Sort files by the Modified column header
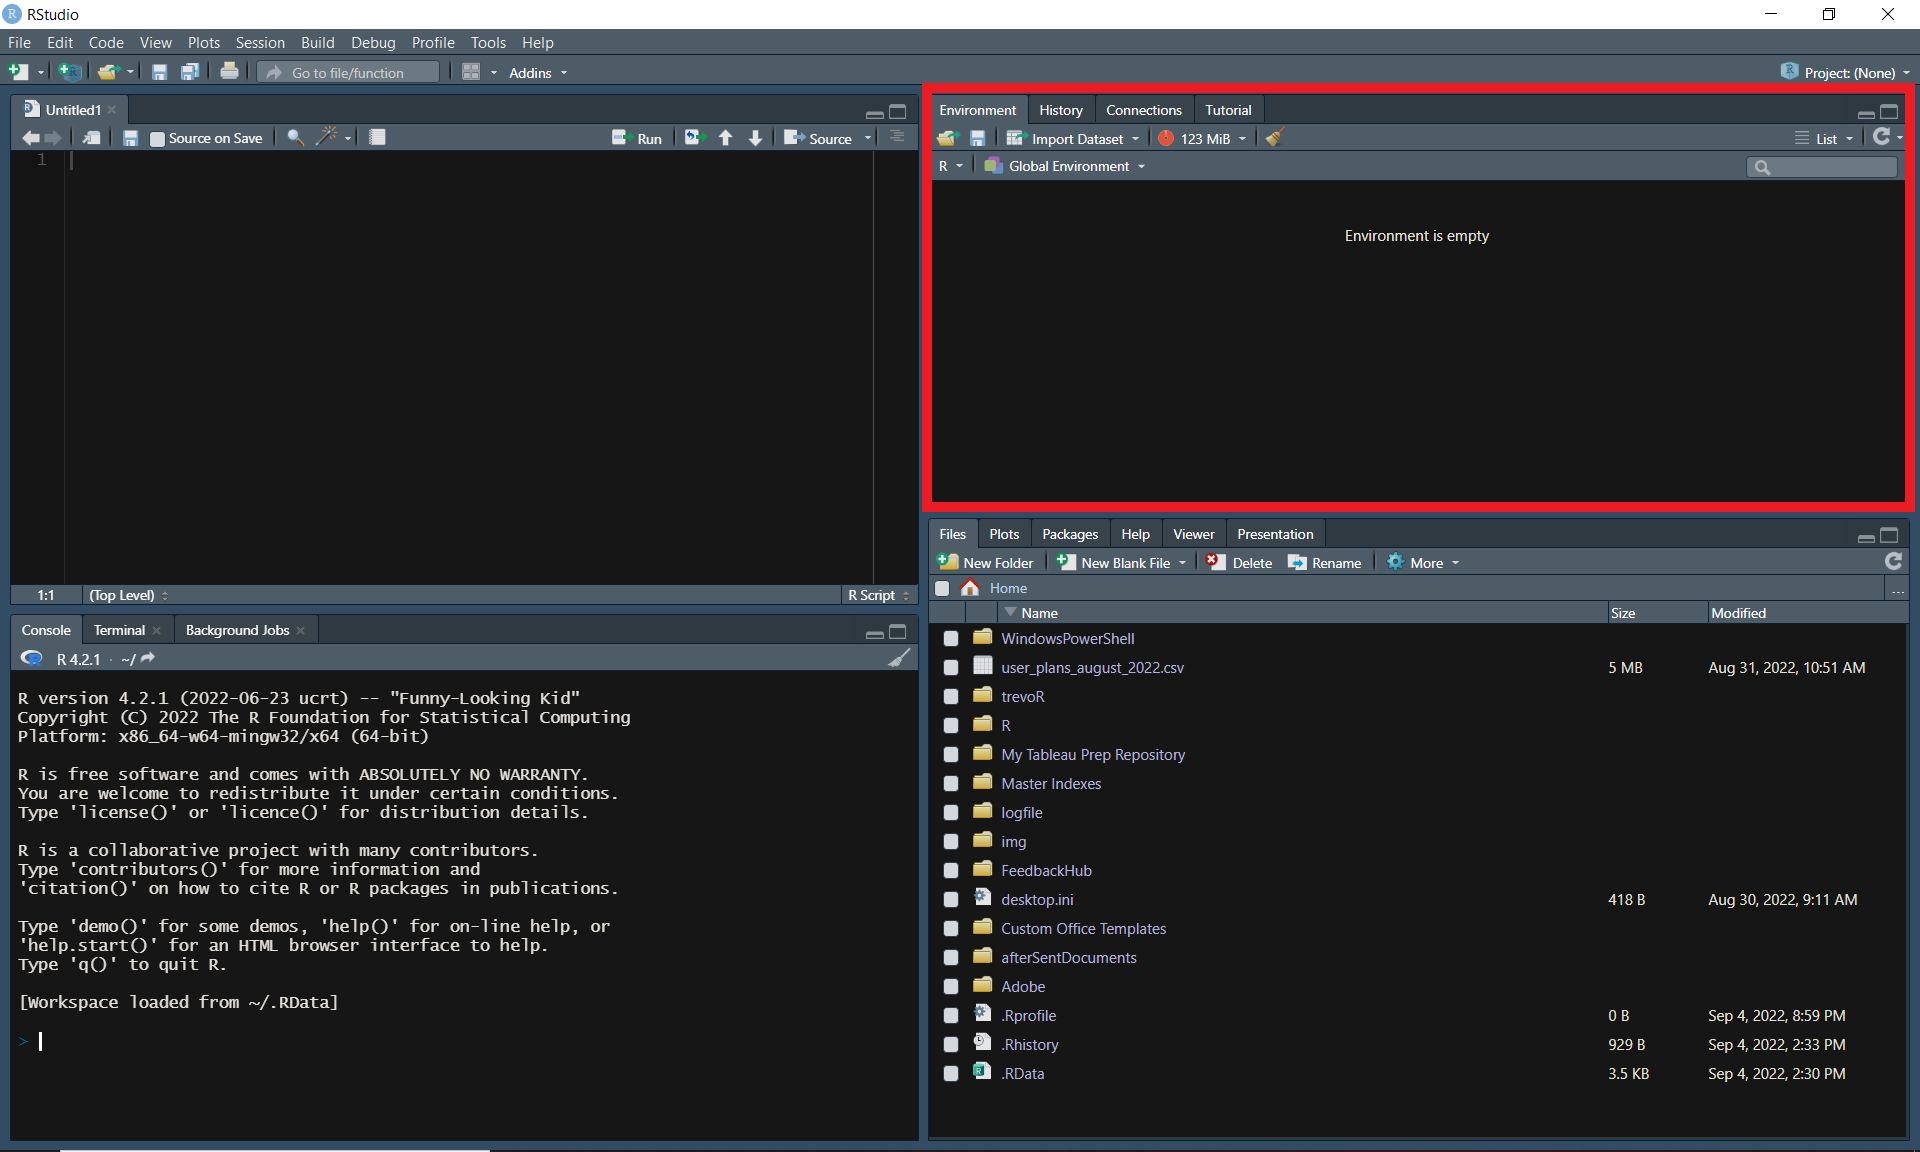The height and width of the screenshot is (1152, 1920). click(1738, 613)
